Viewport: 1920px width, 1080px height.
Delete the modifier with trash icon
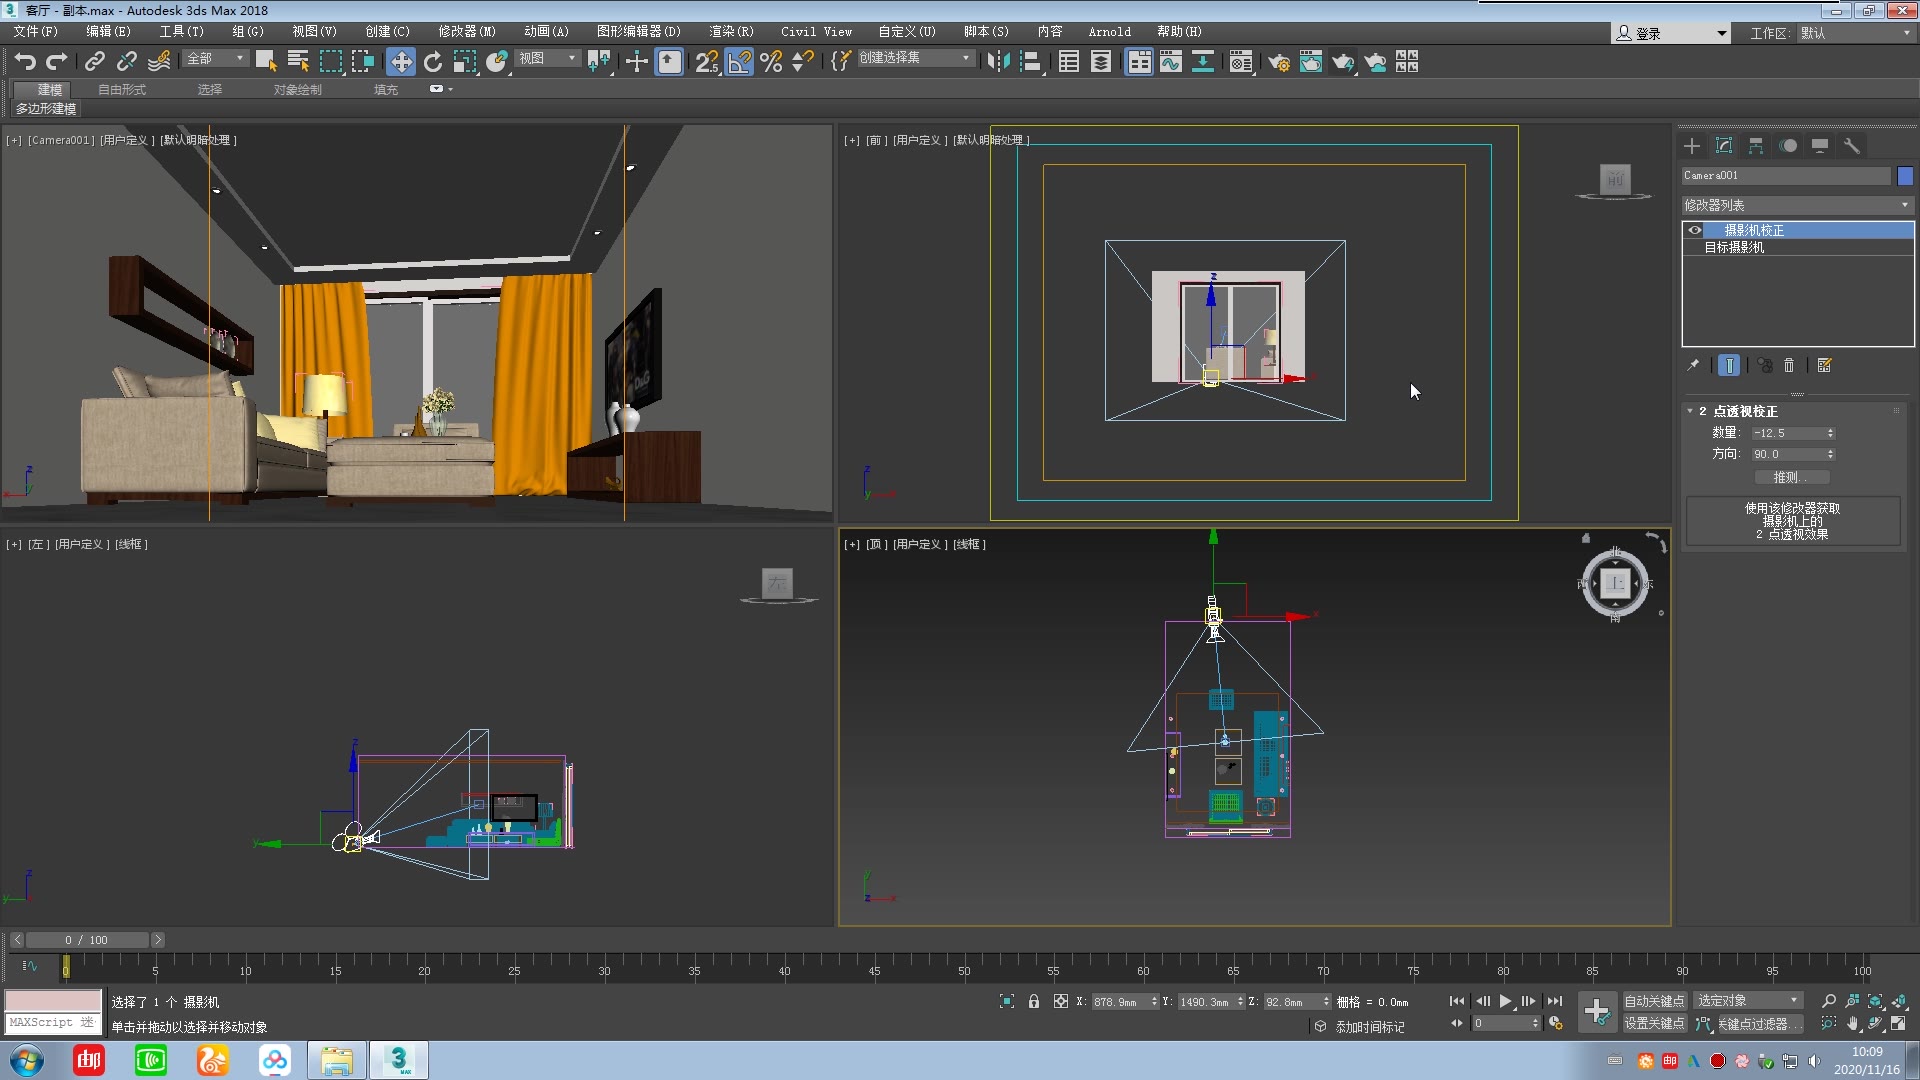(1789, 365)
